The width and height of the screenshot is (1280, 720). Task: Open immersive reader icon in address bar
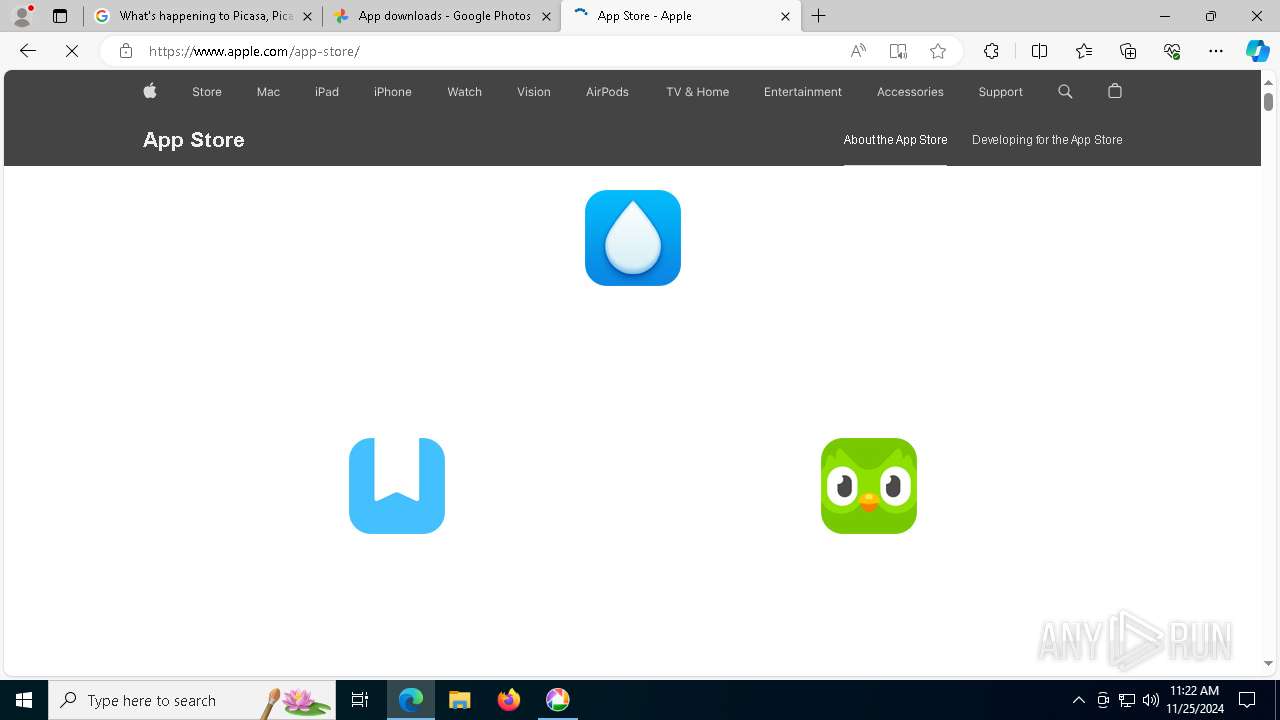click(898, 51)
